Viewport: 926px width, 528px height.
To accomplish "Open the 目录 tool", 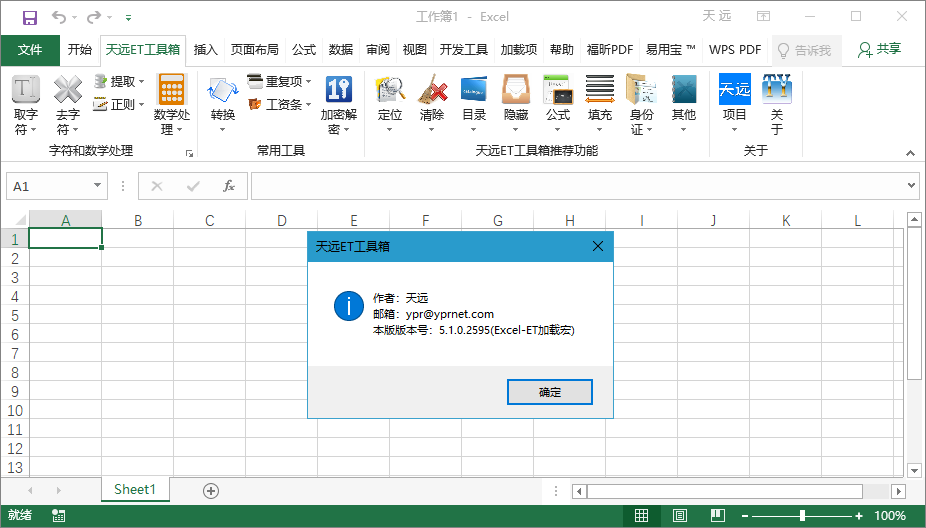I will pyautogui.click(x=474, y=105).
